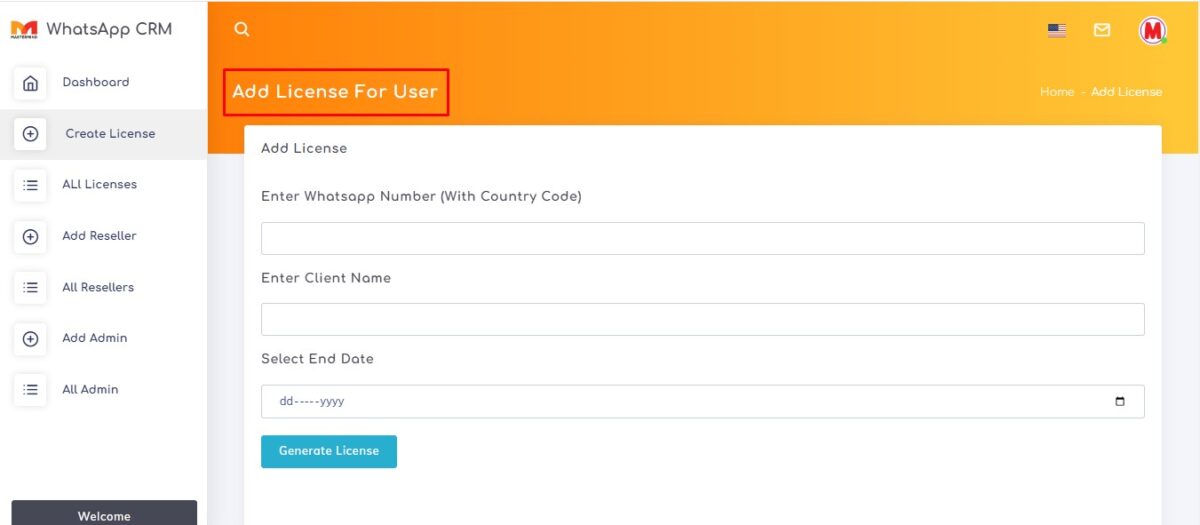Open the Add Admin menu item
This screenshot has width=1200, height=525.
pos(95,339)
